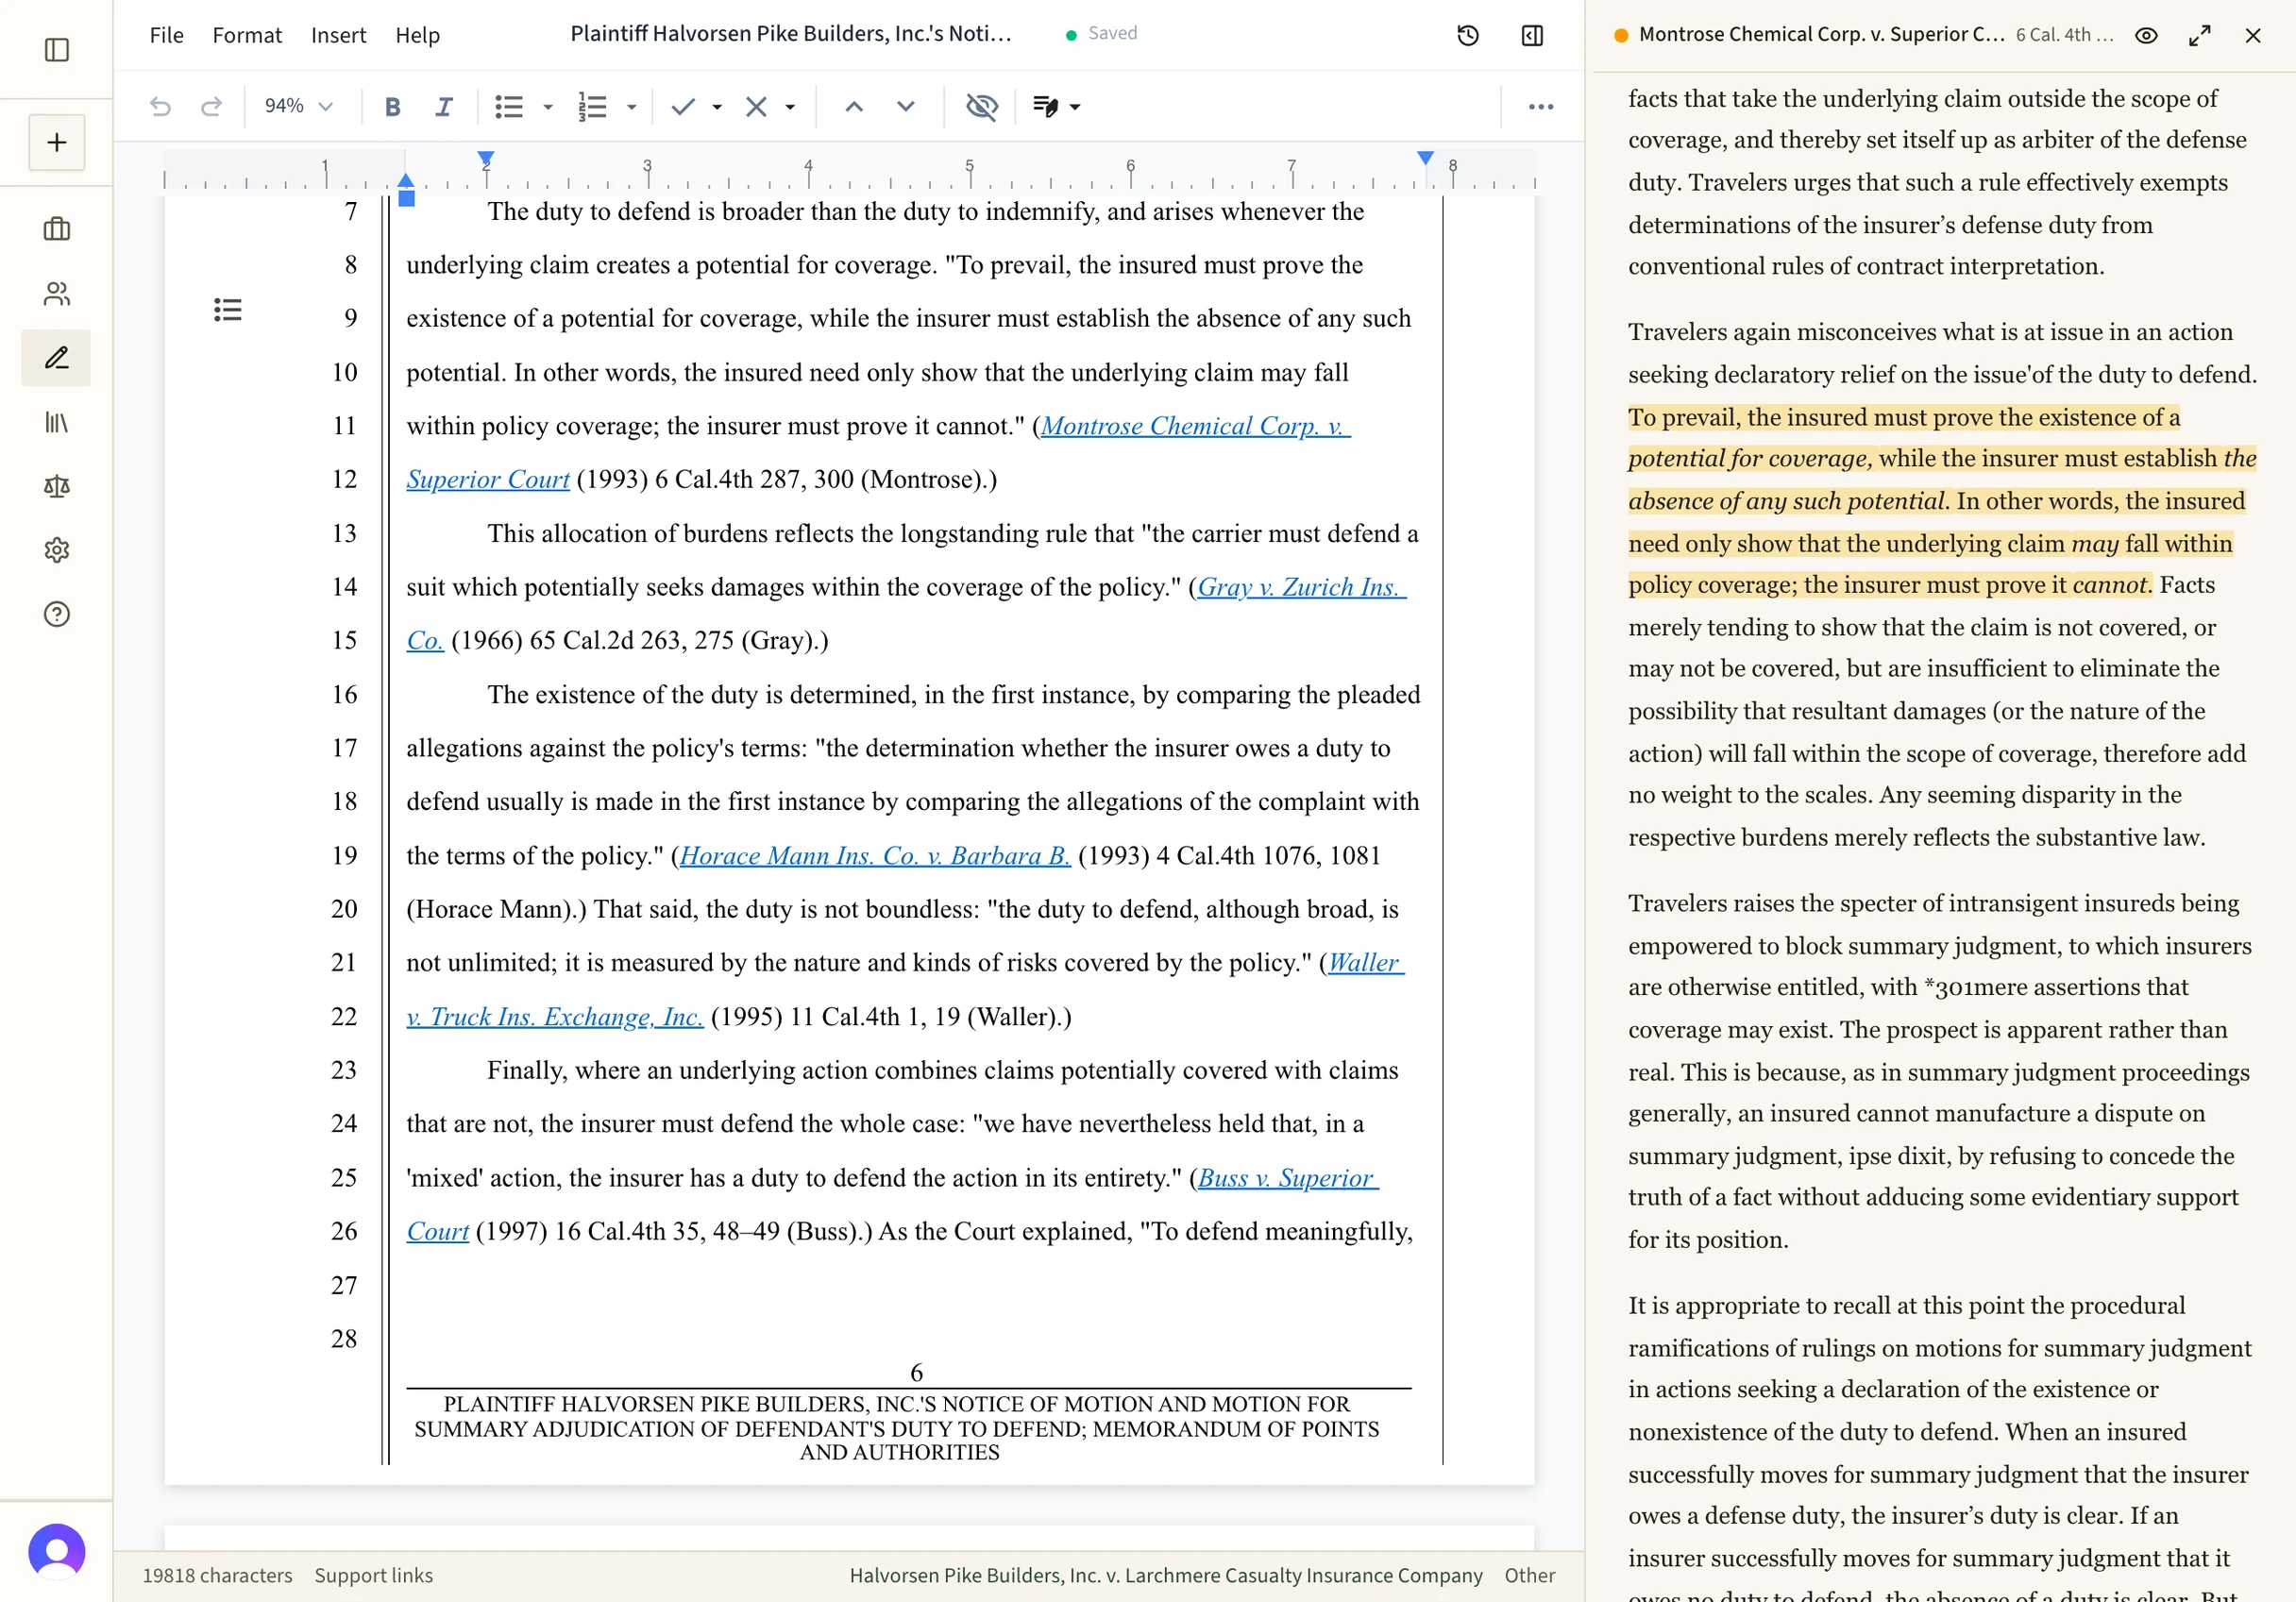Toggle the eye icon in source panel header
Screen dimensions: 2296x1602
2146,36
